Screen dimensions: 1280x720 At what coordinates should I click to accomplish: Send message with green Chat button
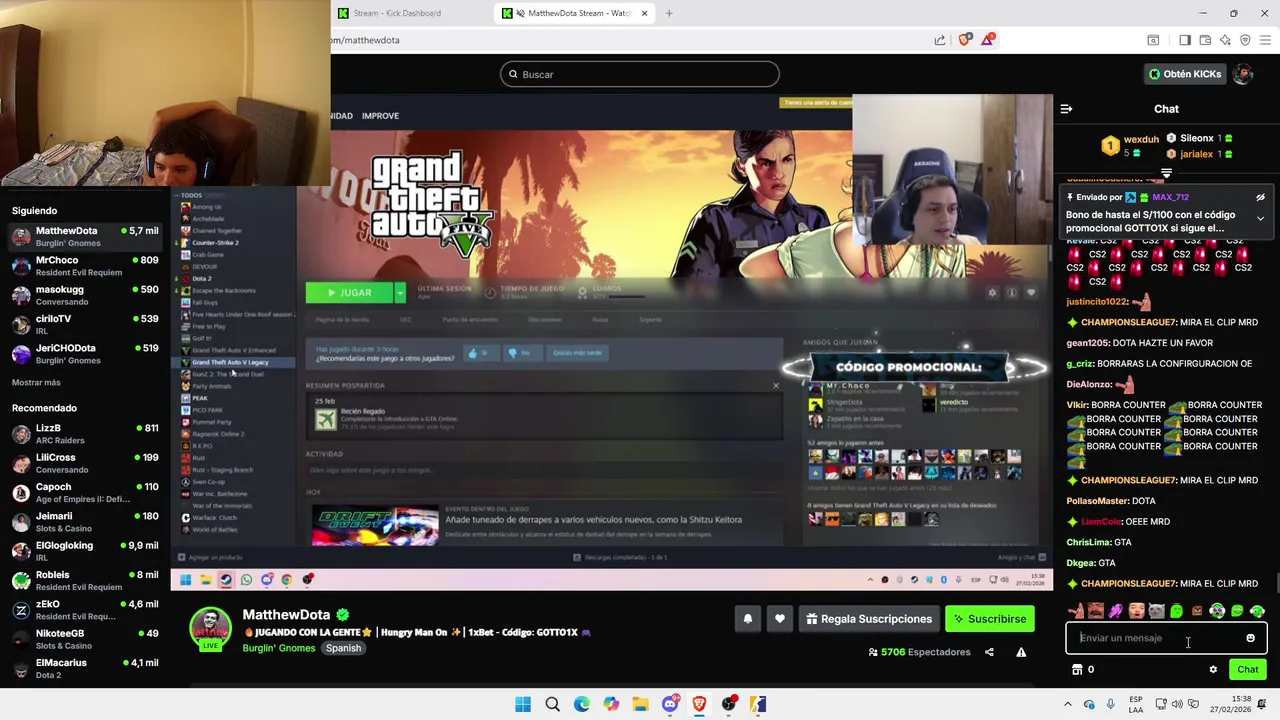(x=1248, y=670)
